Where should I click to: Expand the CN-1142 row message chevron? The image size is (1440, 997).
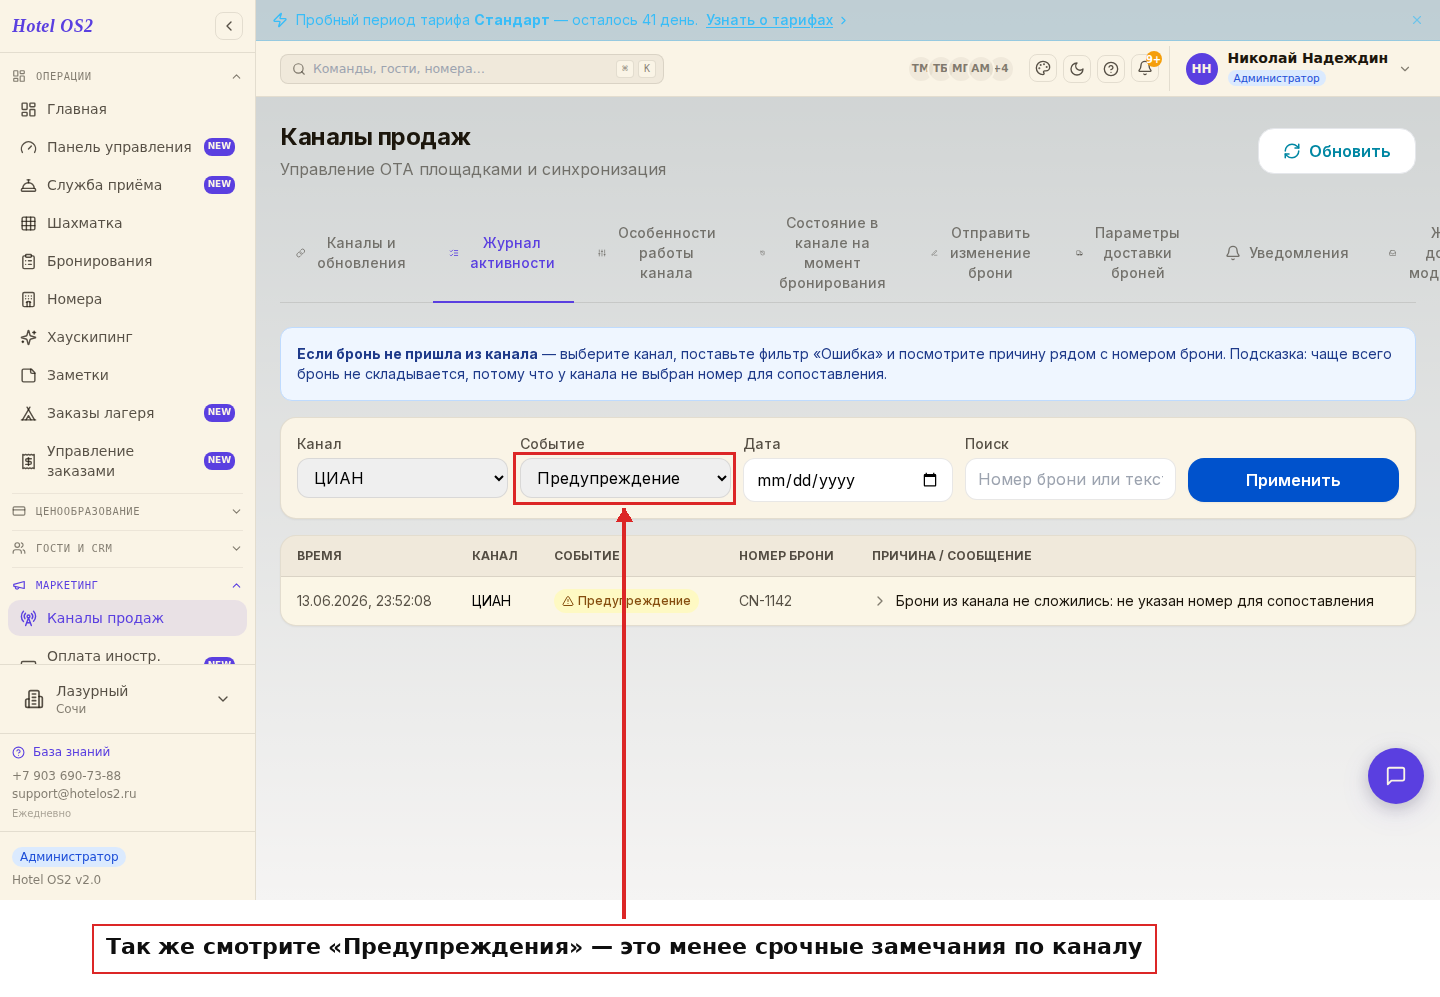880,601
